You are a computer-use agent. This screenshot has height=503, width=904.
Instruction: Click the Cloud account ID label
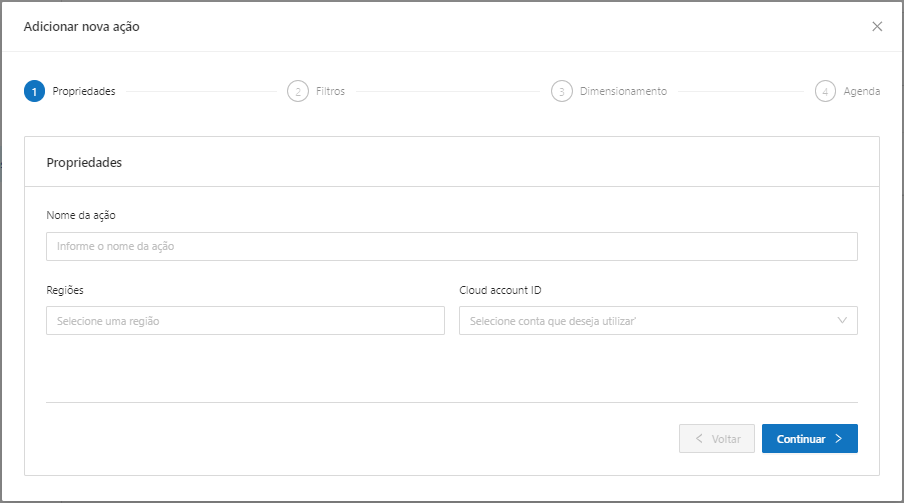tap(501, 290)
